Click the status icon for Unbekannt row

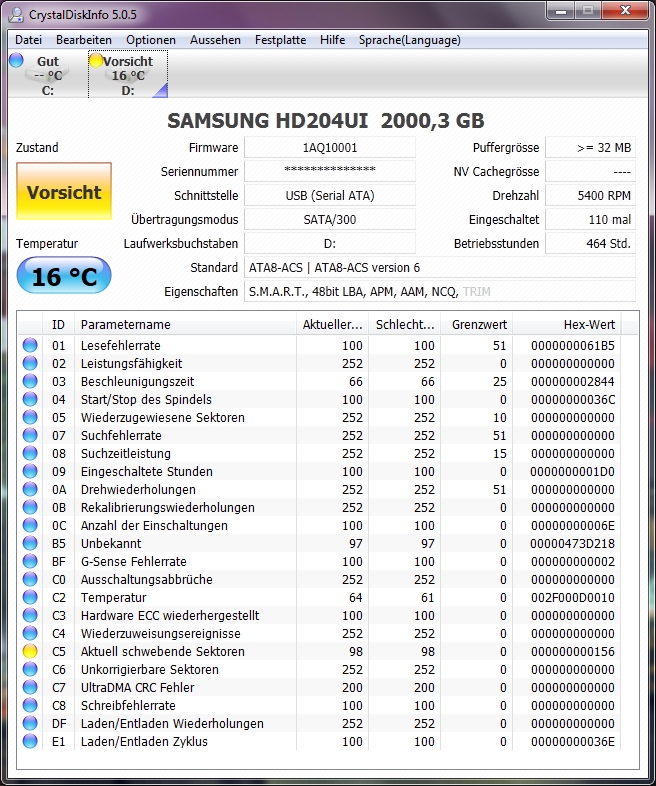click(x=30, y=543)
